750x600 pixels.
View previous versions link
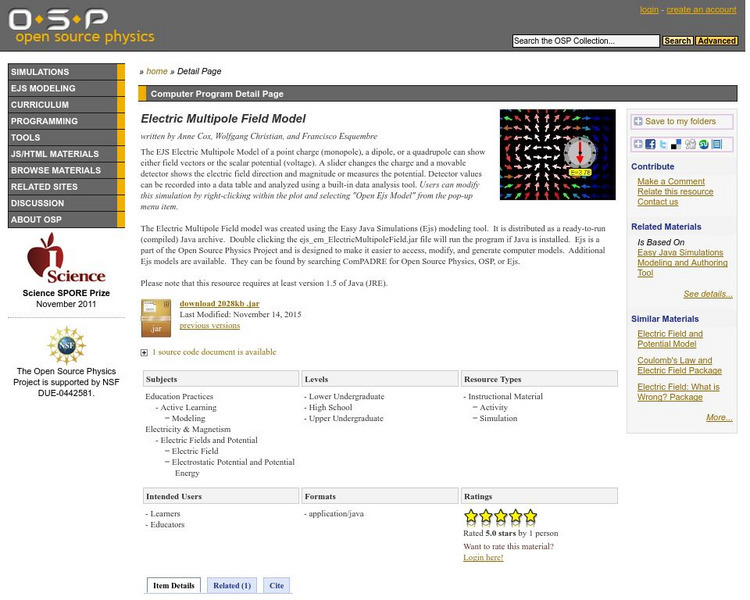coord(210,325)
